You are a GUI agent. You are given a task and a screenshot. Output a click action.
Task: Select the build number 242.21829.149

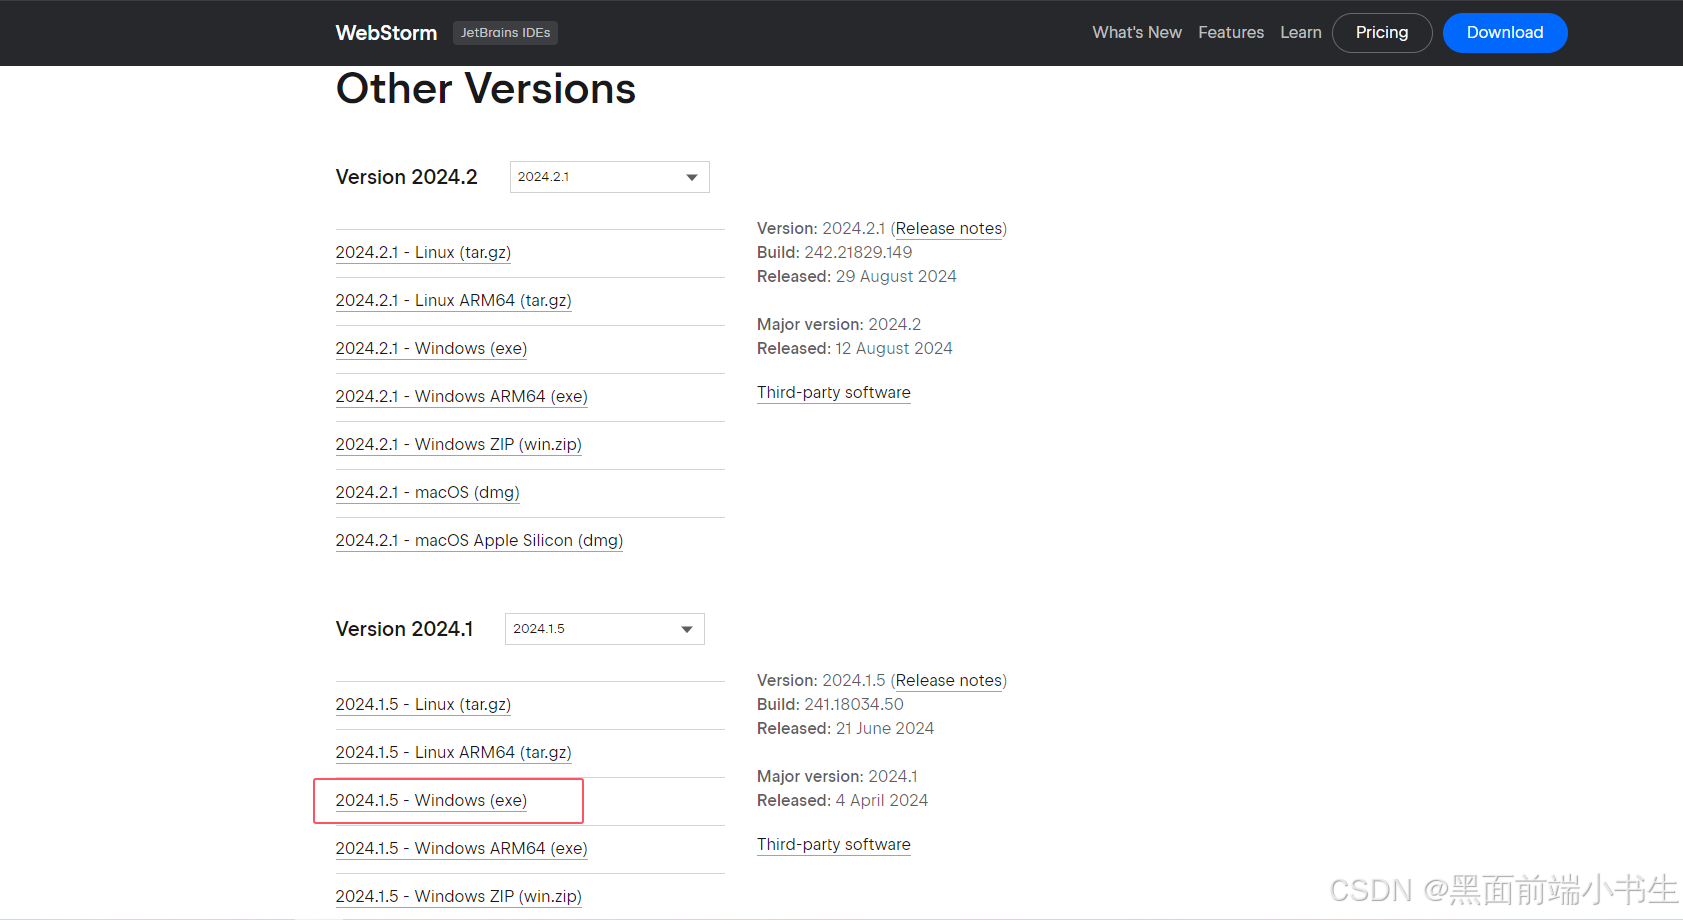pos(858,253)
